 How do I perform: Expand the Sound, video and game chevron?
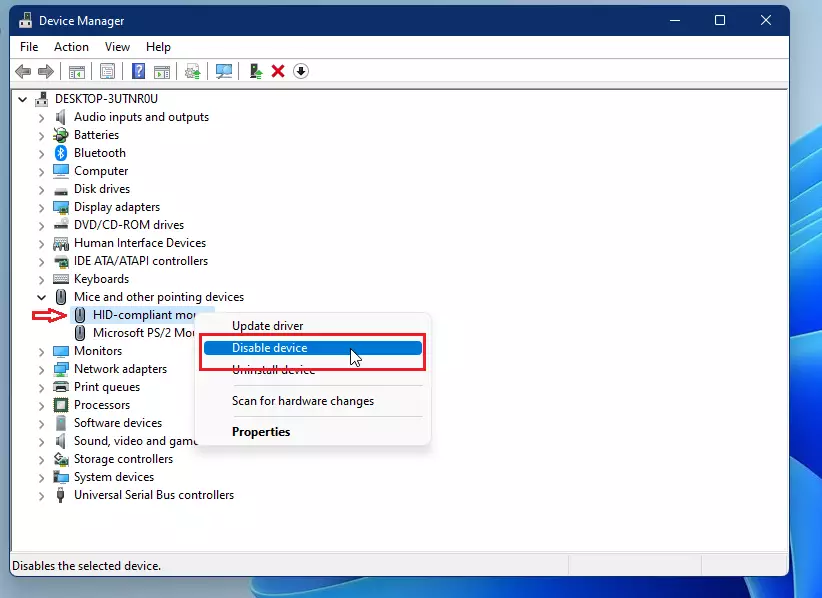click(x=41, y=441)
